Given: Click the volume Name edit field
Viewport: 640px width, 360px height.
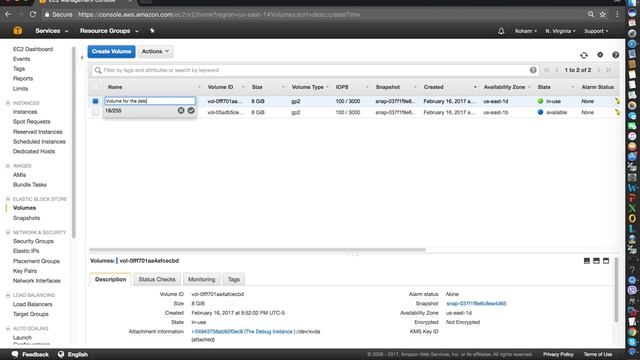Looking at the screenshot, I should point(150,101).
